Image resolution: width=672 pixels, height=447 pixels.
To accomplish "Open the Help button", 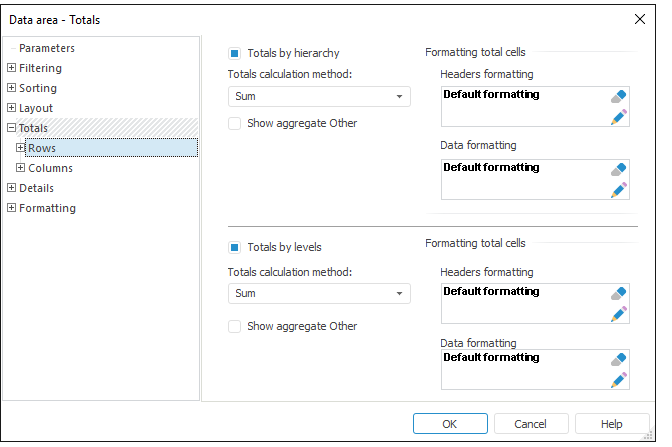I will click(x=612, y=424).
